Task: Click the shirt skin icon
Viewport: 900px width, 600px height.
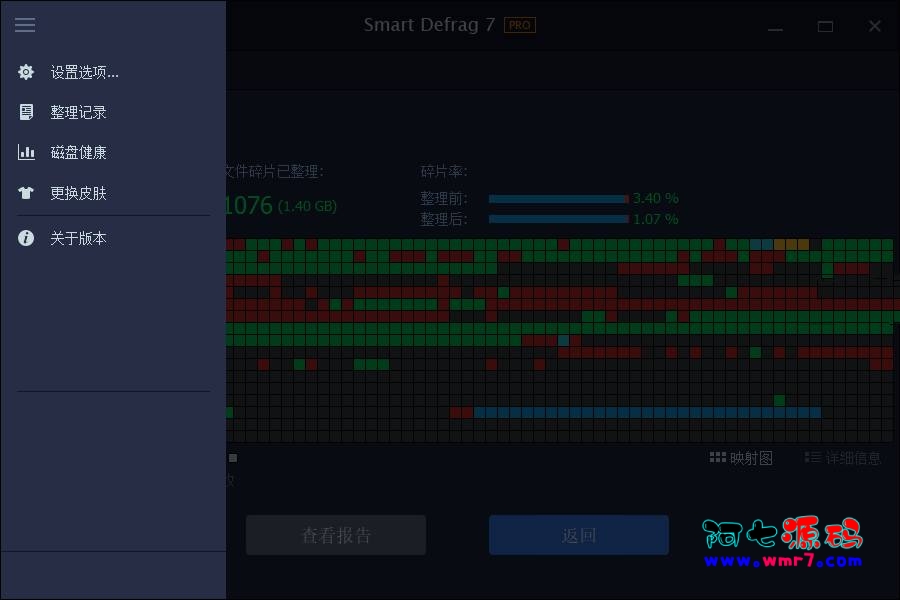Action: (x=26, y=193)
